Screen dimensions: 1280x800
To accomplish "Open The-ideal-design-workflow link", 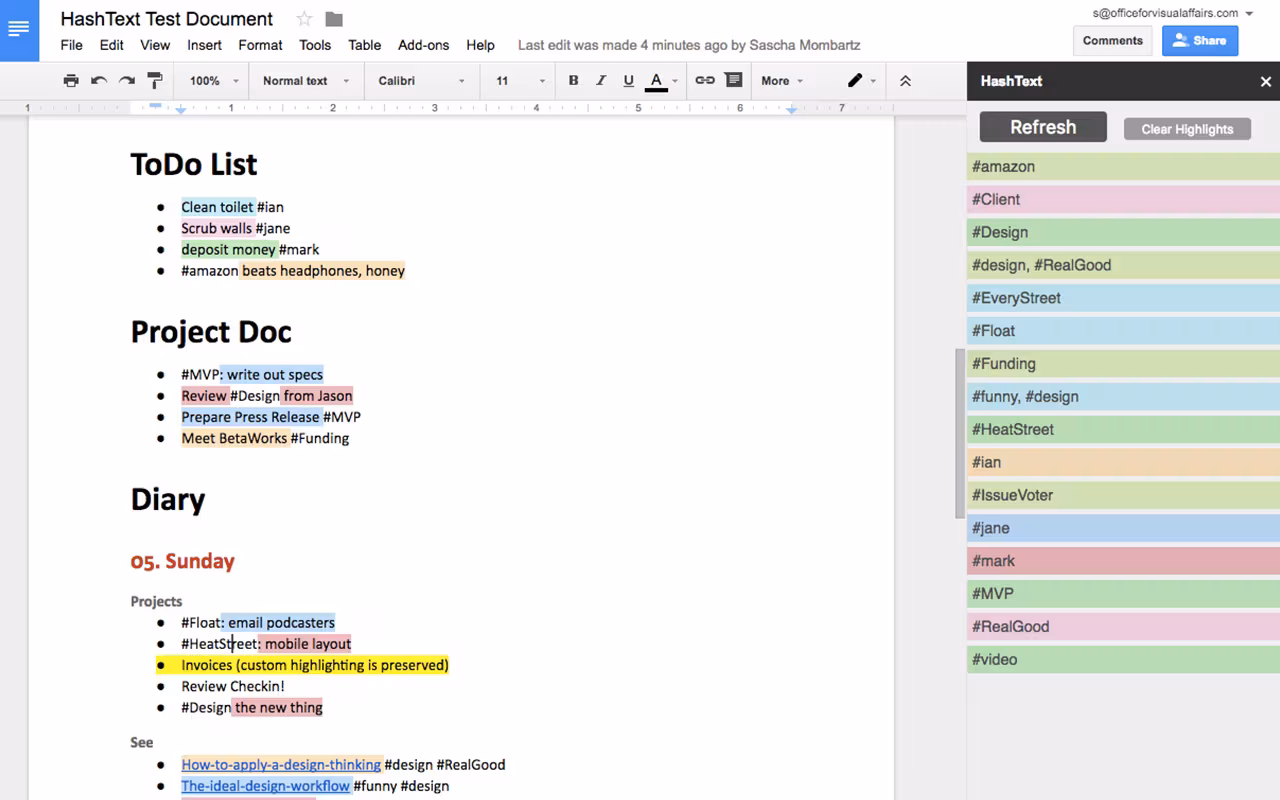I will pyautogui.click(x=265, y=785).
